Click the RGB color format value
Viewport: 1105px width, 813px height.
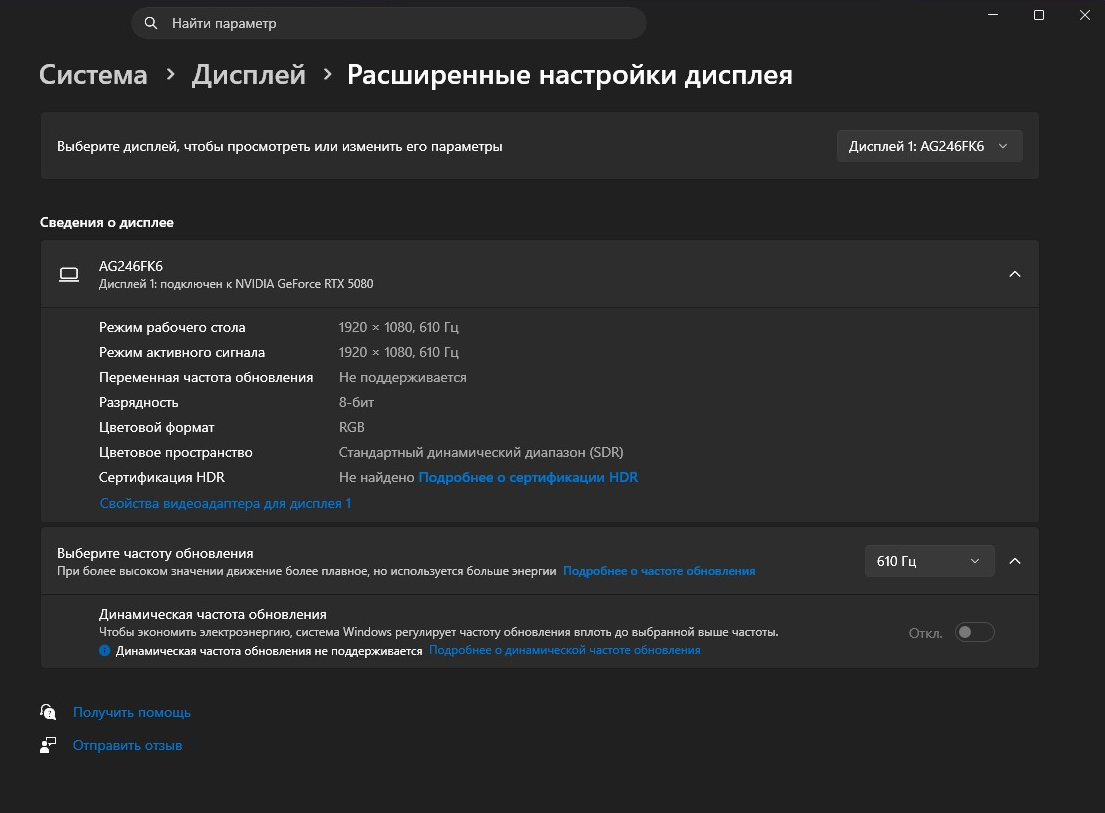pyautogui.click(x=352, y=428)
